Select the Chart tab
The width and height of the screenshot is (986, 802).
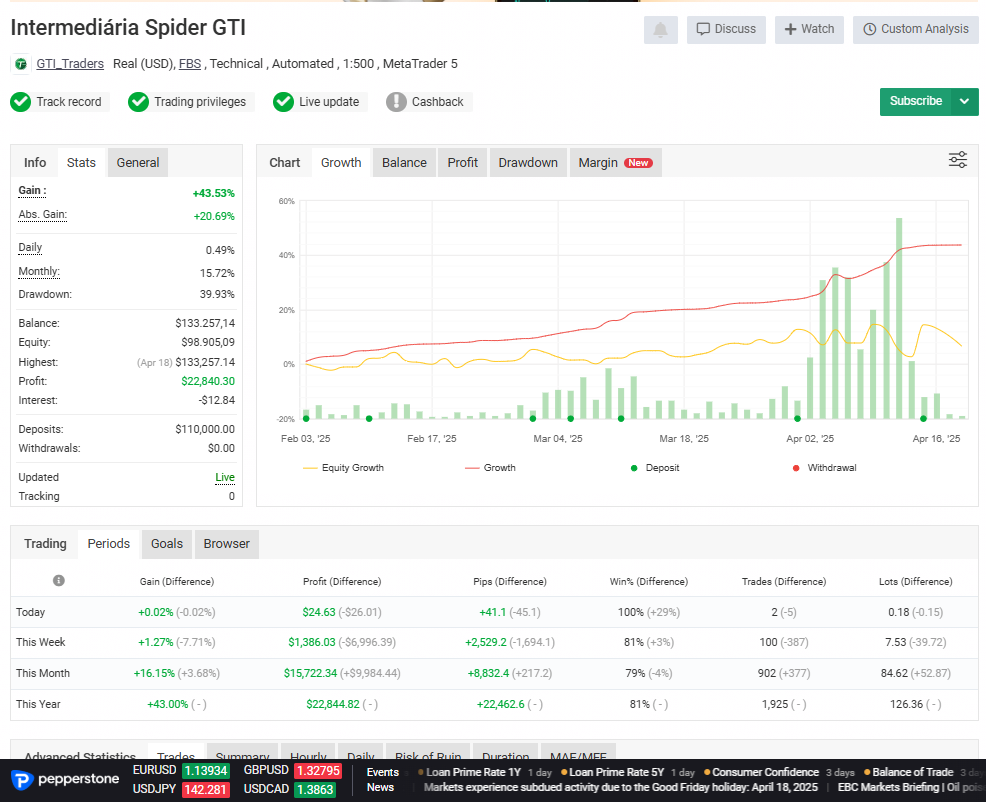click(x=285, y=162)
